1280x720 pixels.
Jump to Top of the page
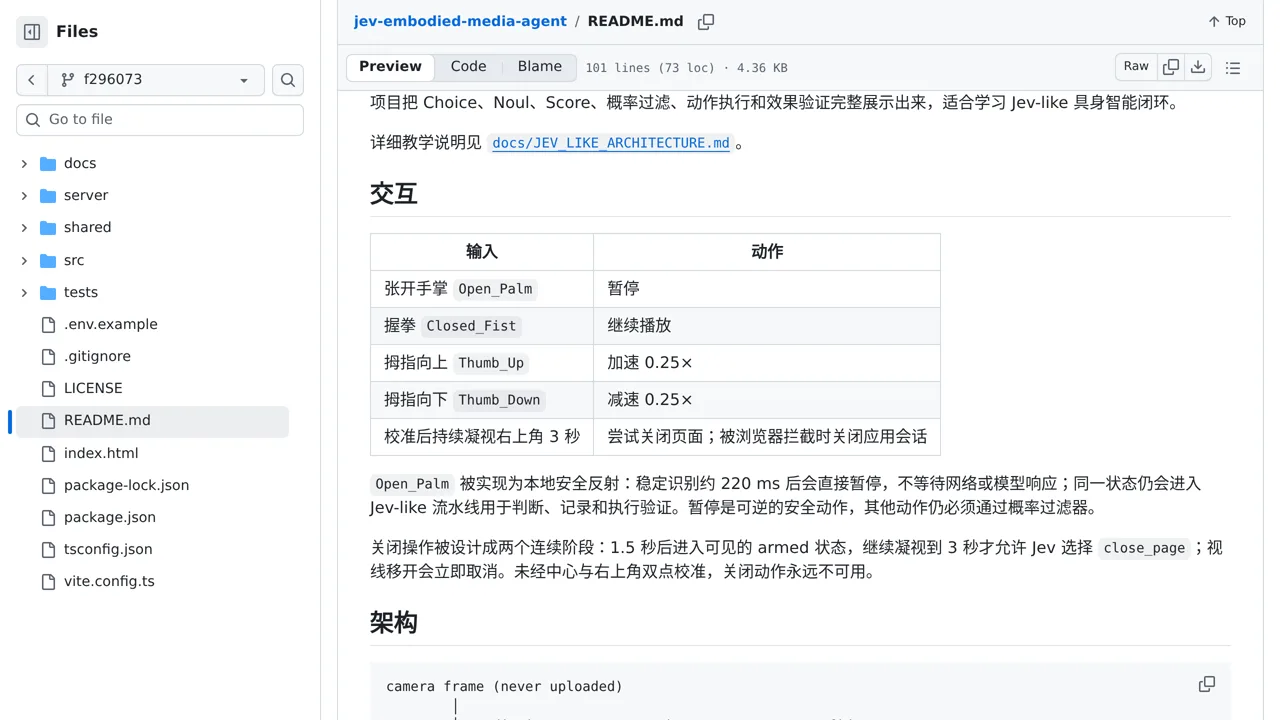click(1227, 21)
